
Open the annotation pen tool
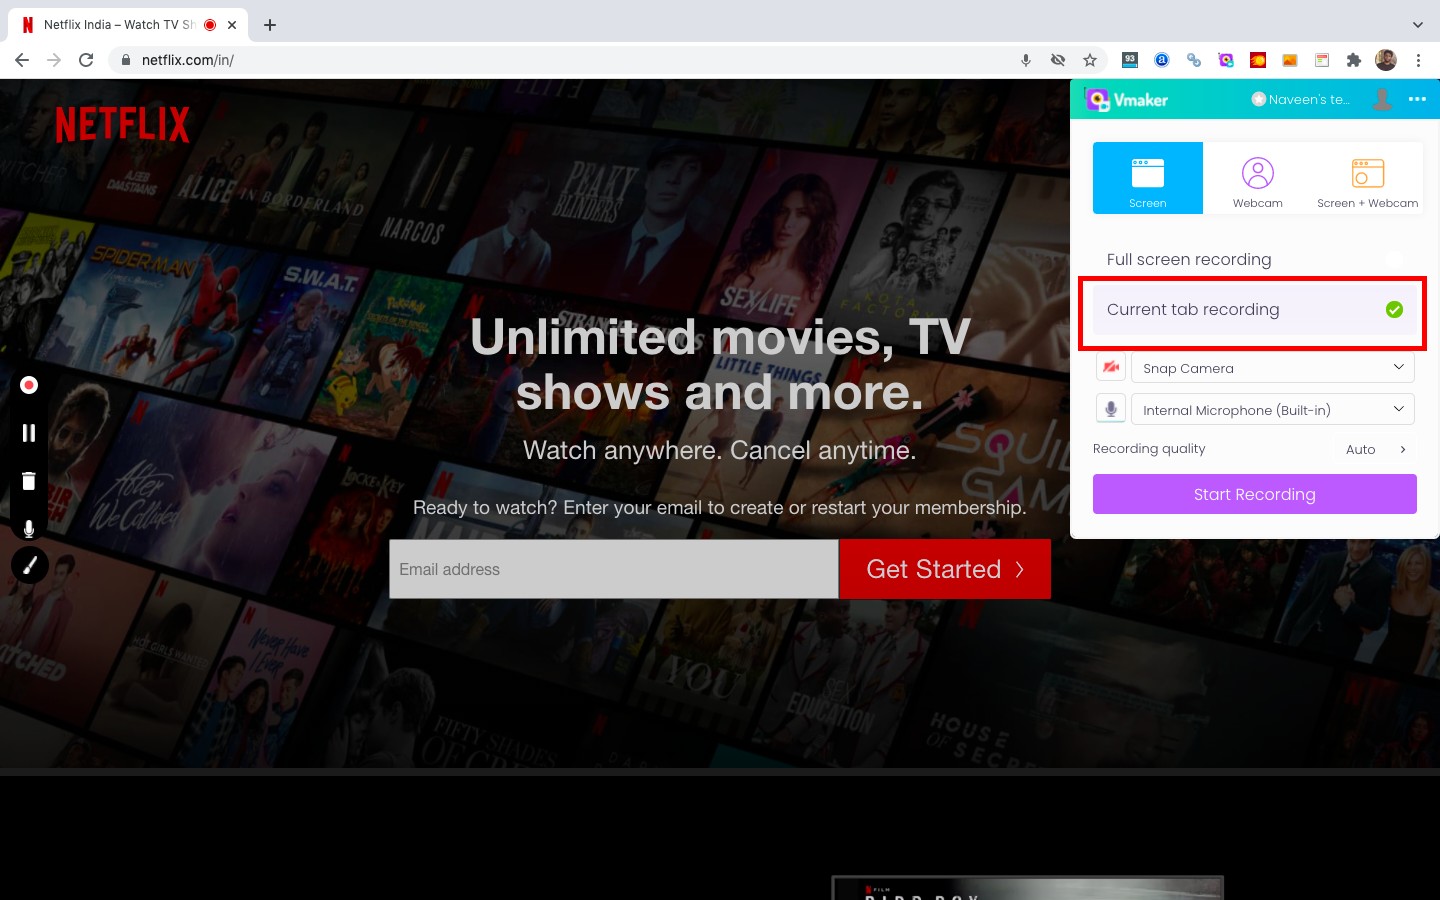[29, 565]
